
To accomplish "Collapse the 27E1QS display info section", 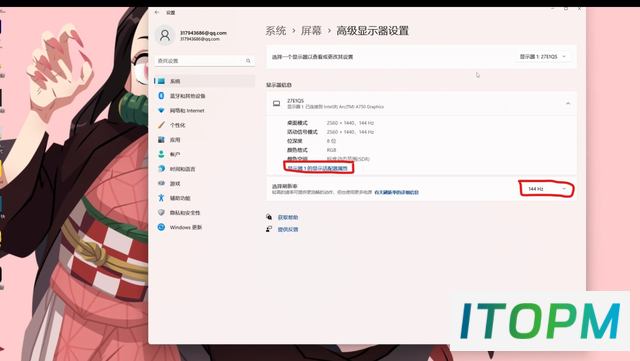I will [x=568, y=104].
